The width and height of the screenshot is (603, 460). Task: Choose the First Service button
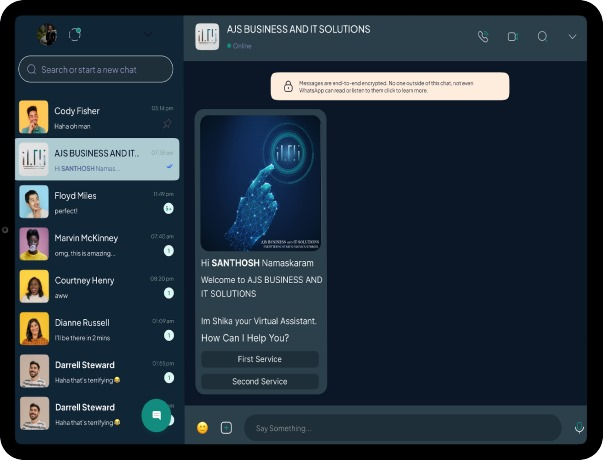[x=260, y=359]
